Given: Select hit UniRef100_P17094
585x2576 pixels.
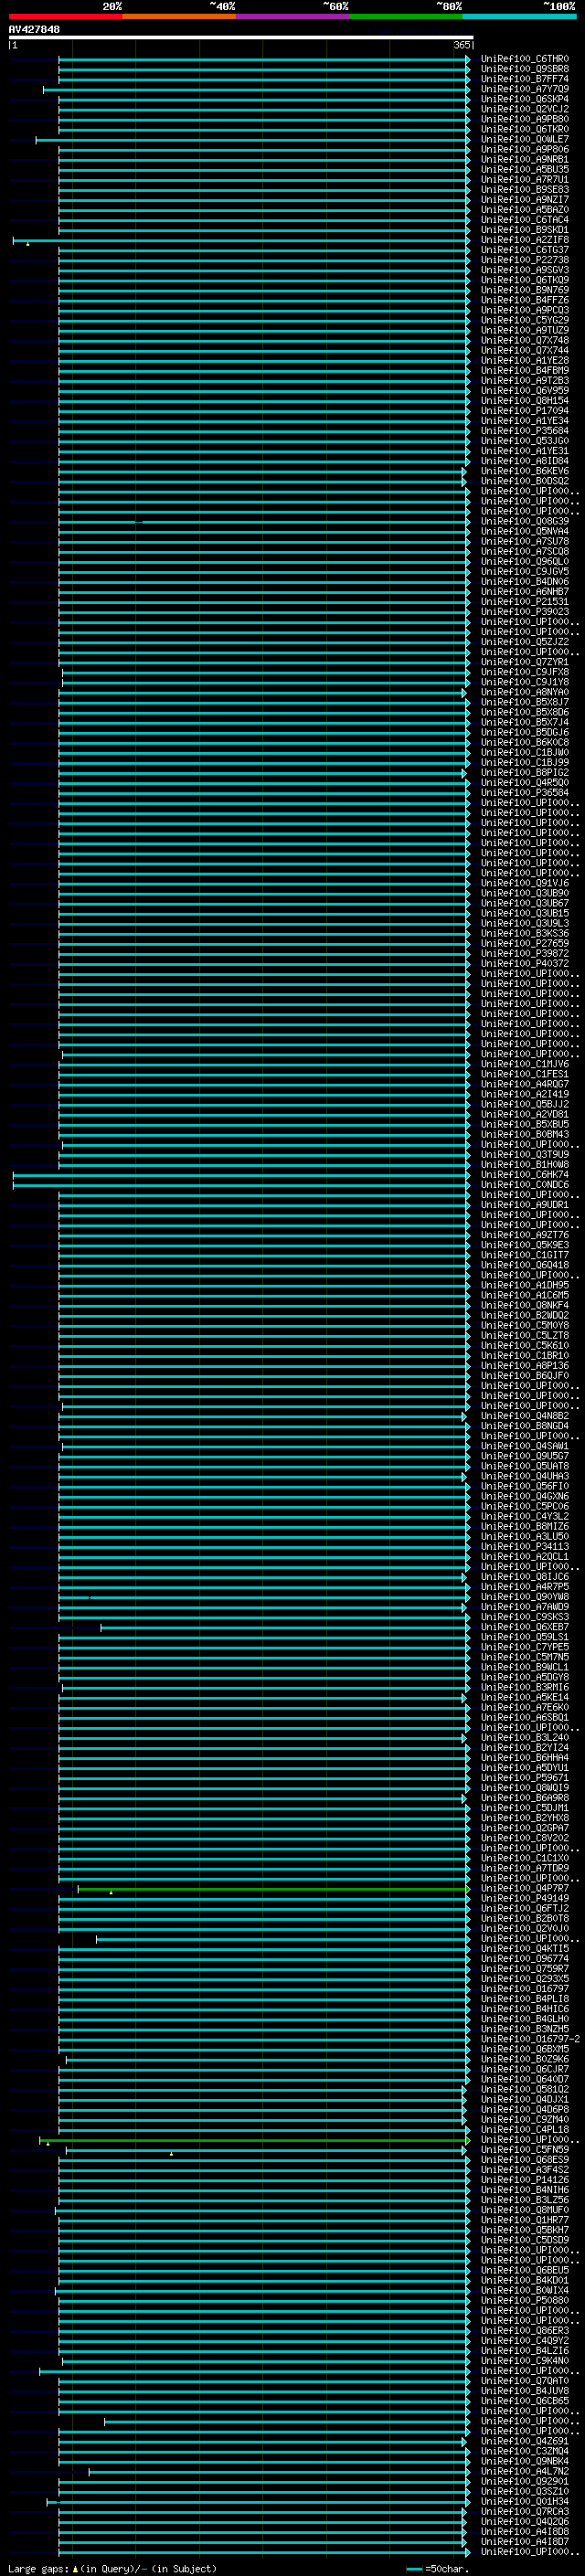Looking at the screenshot, I should click(x=525, y=410).
